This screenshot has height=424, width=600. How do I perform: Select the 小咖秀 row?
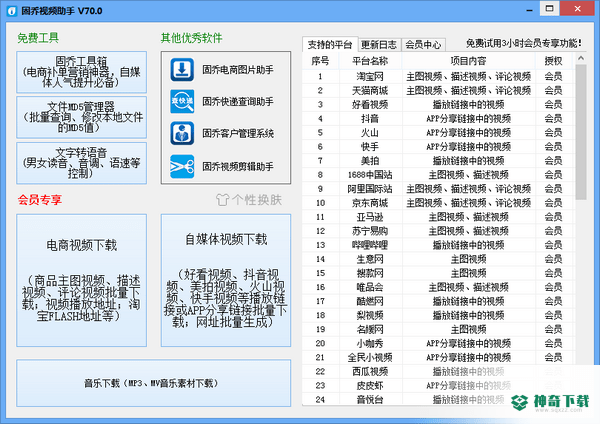(x=439, y=343)
